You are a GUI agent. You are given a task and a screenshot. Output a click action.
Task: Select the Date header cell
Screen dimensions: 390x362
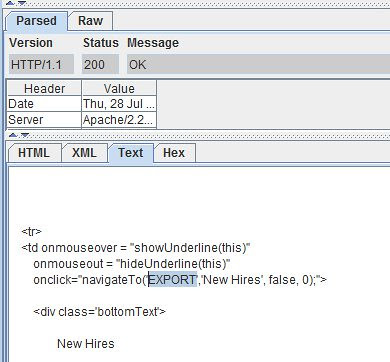click(x=44, y=104)
